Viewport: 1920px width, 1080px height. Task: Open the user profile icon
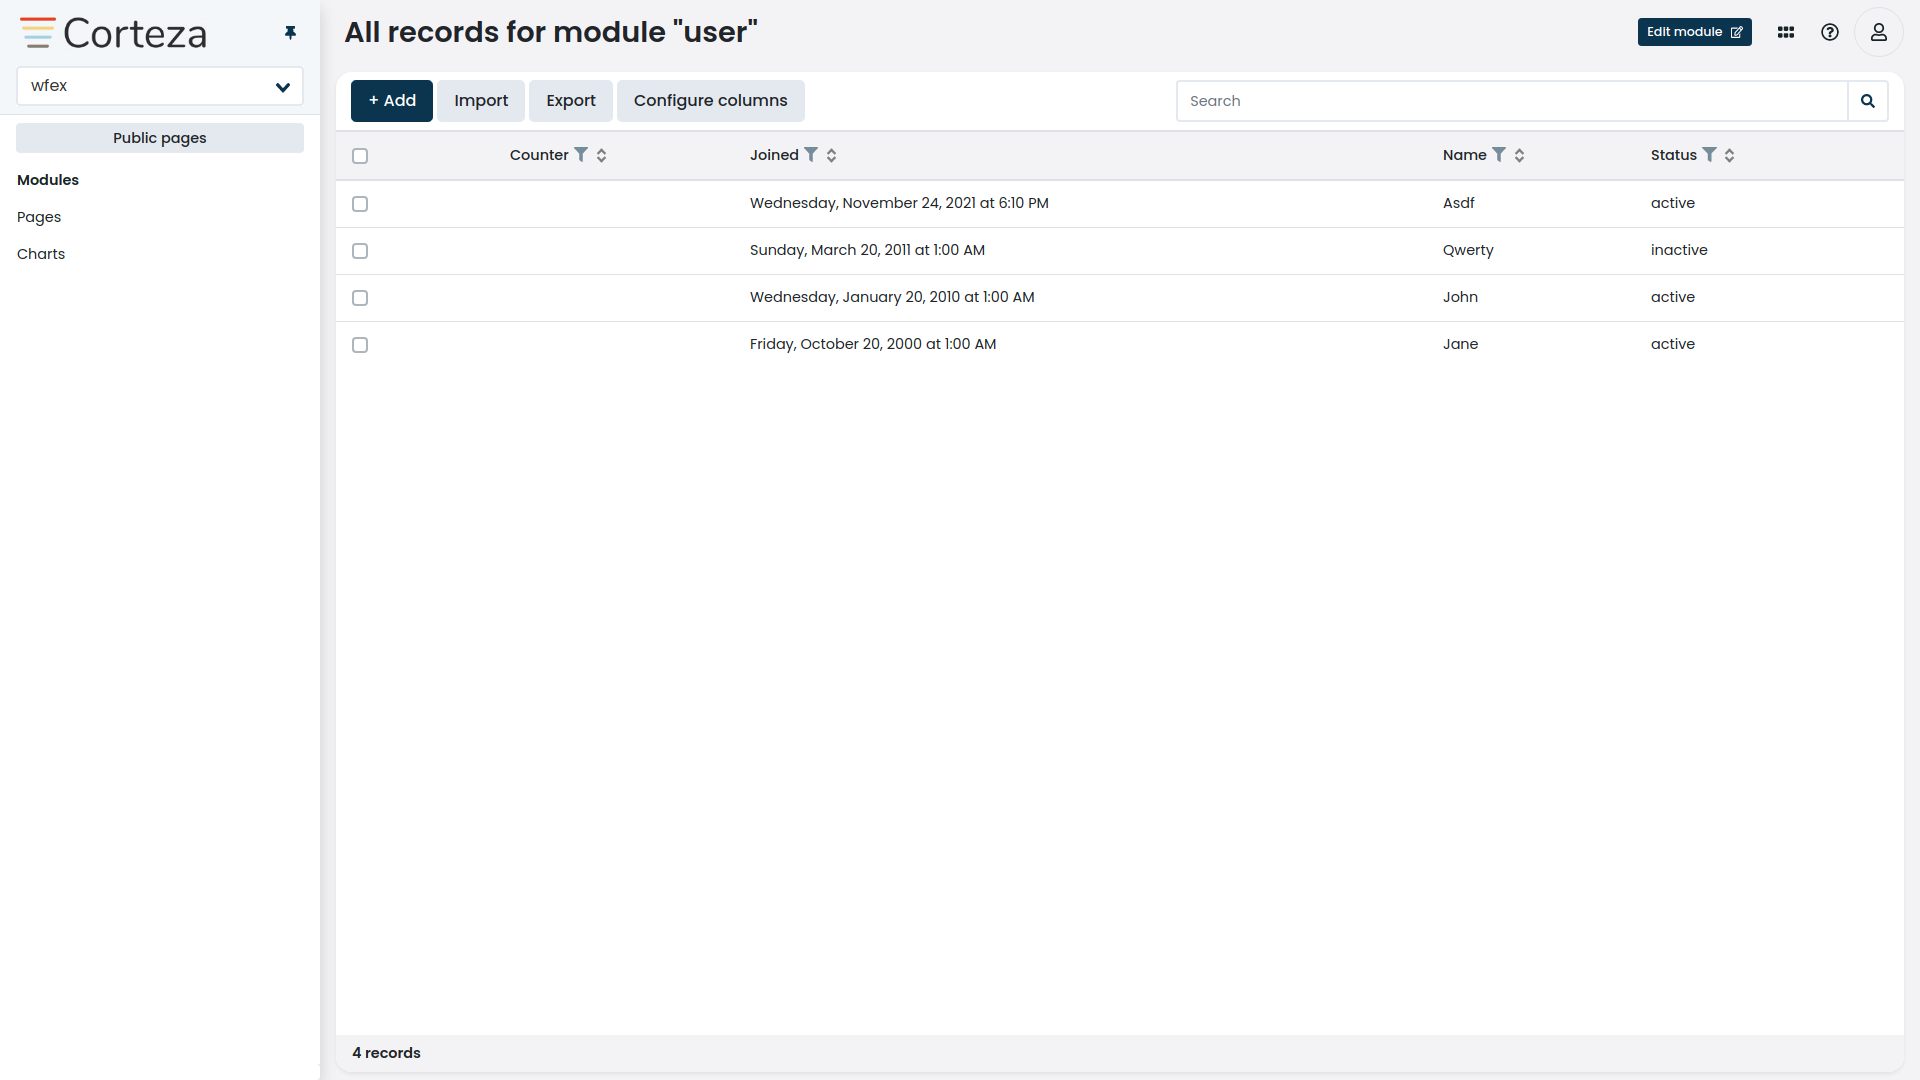click(1879, 32)
